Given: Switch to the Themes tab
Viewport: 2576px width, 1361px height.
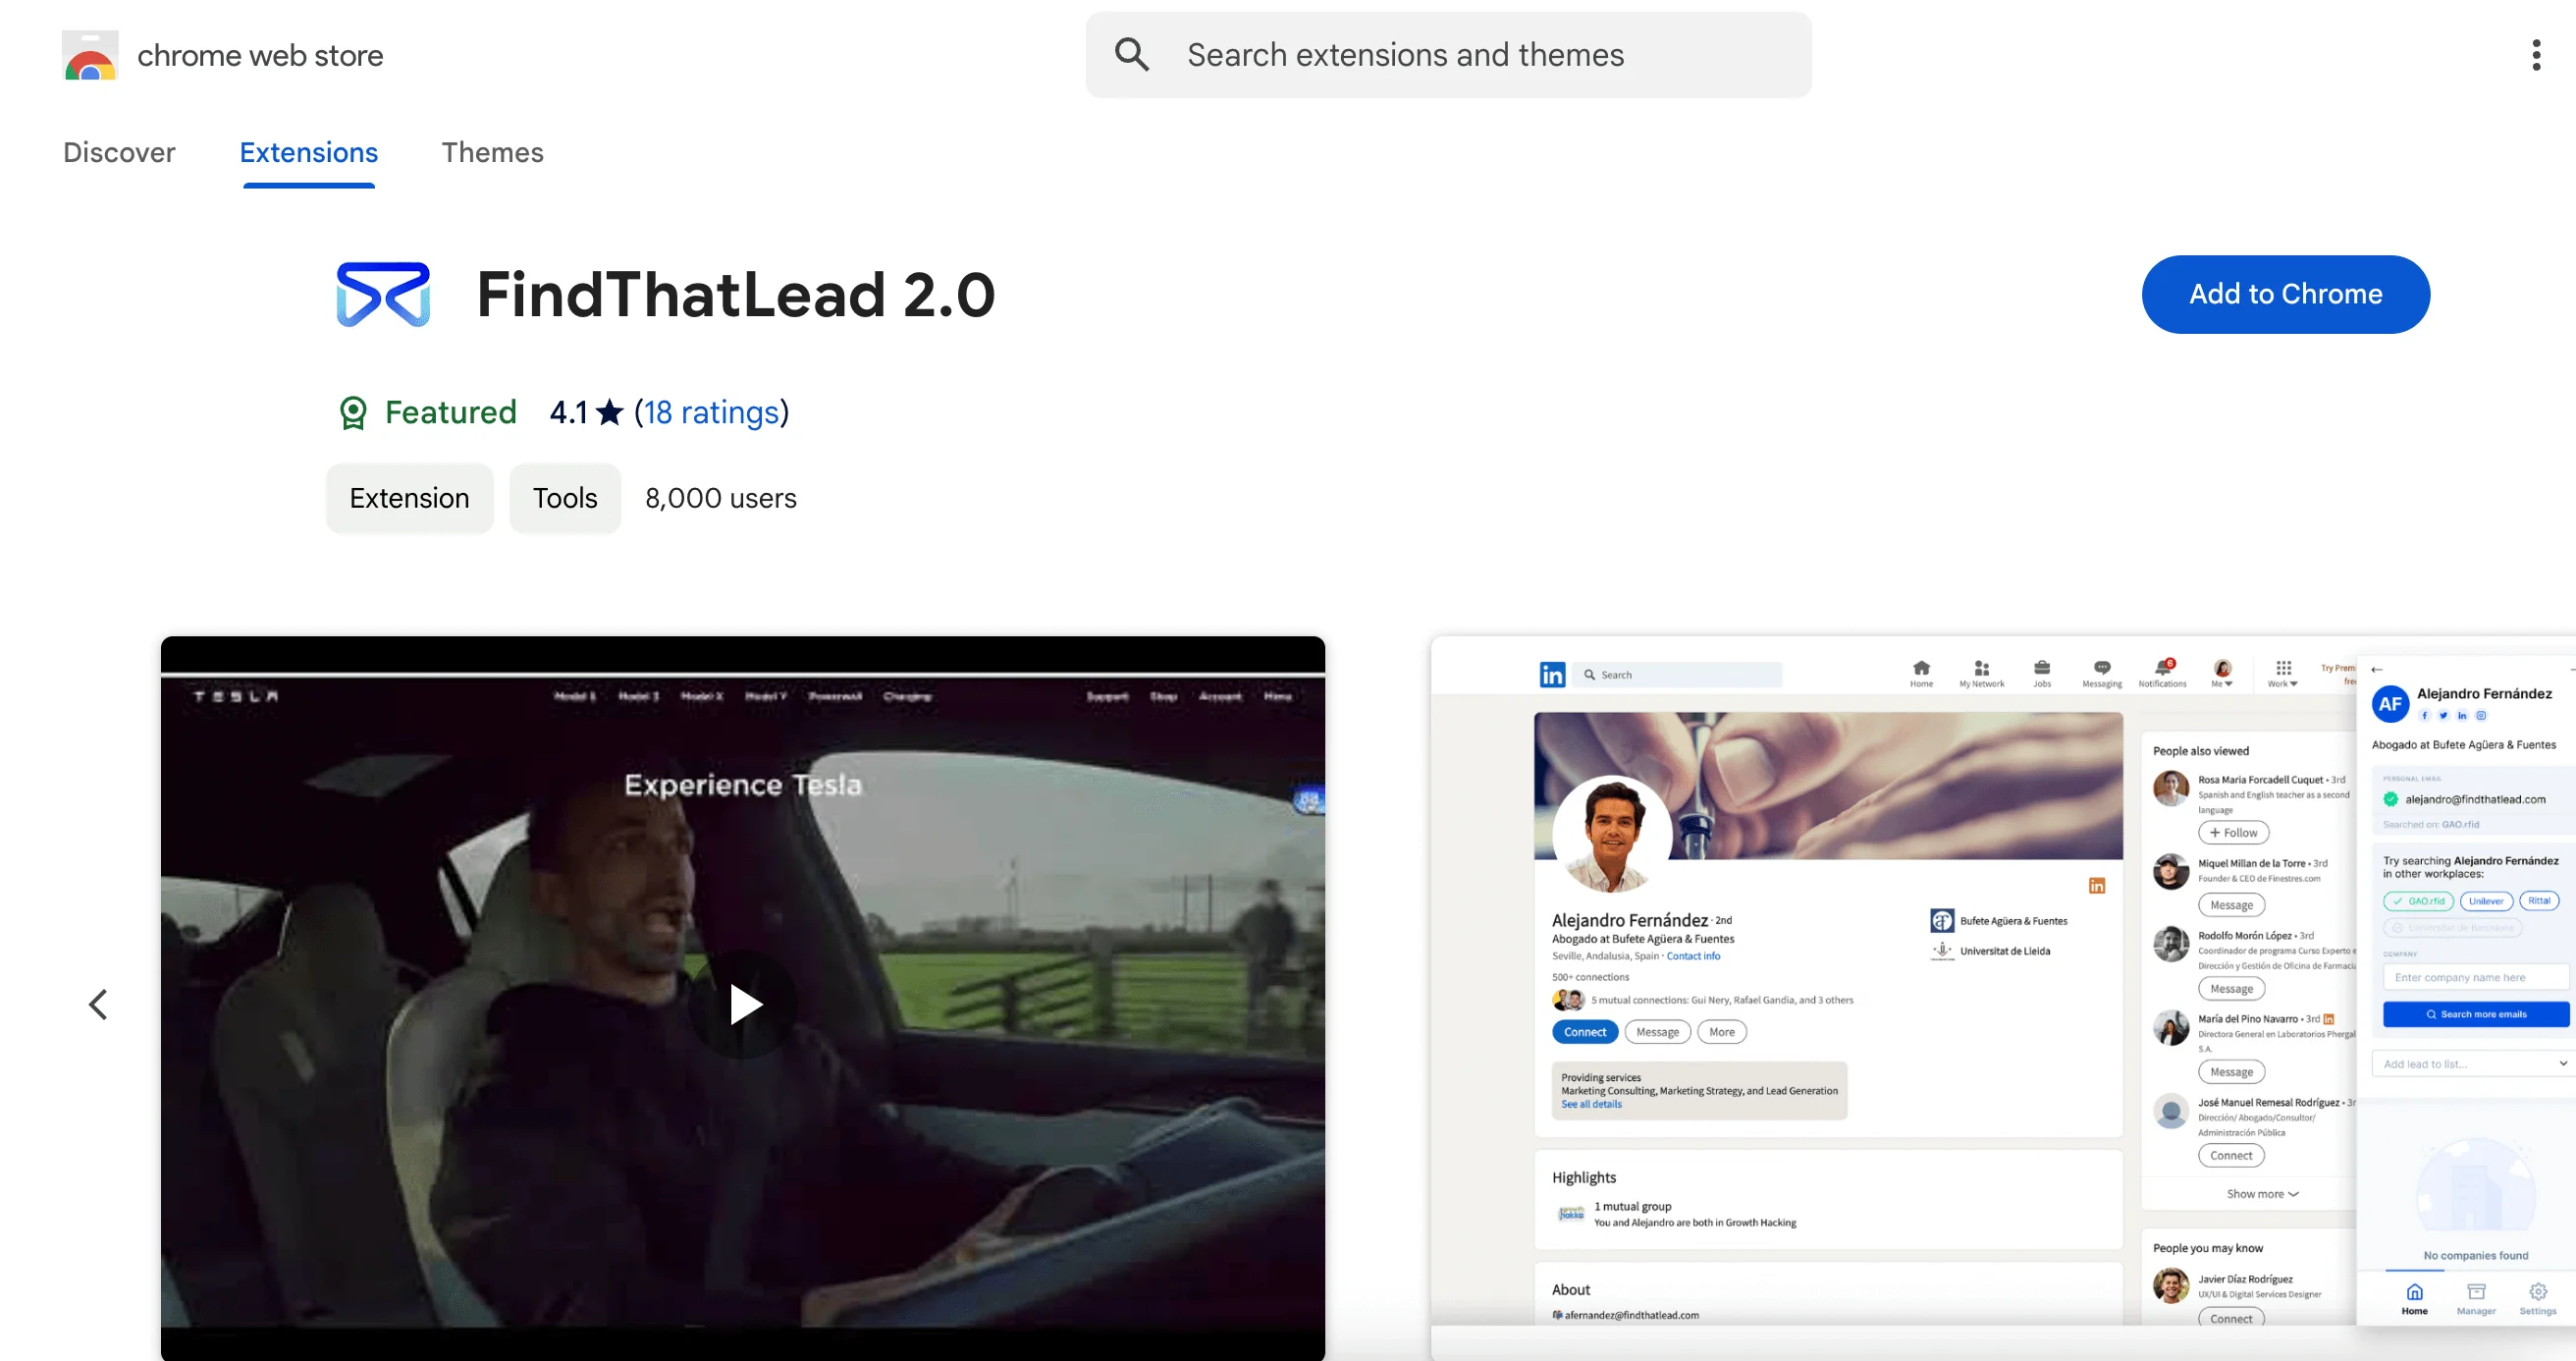Looking at the screenshot, I should click(492, 152).
